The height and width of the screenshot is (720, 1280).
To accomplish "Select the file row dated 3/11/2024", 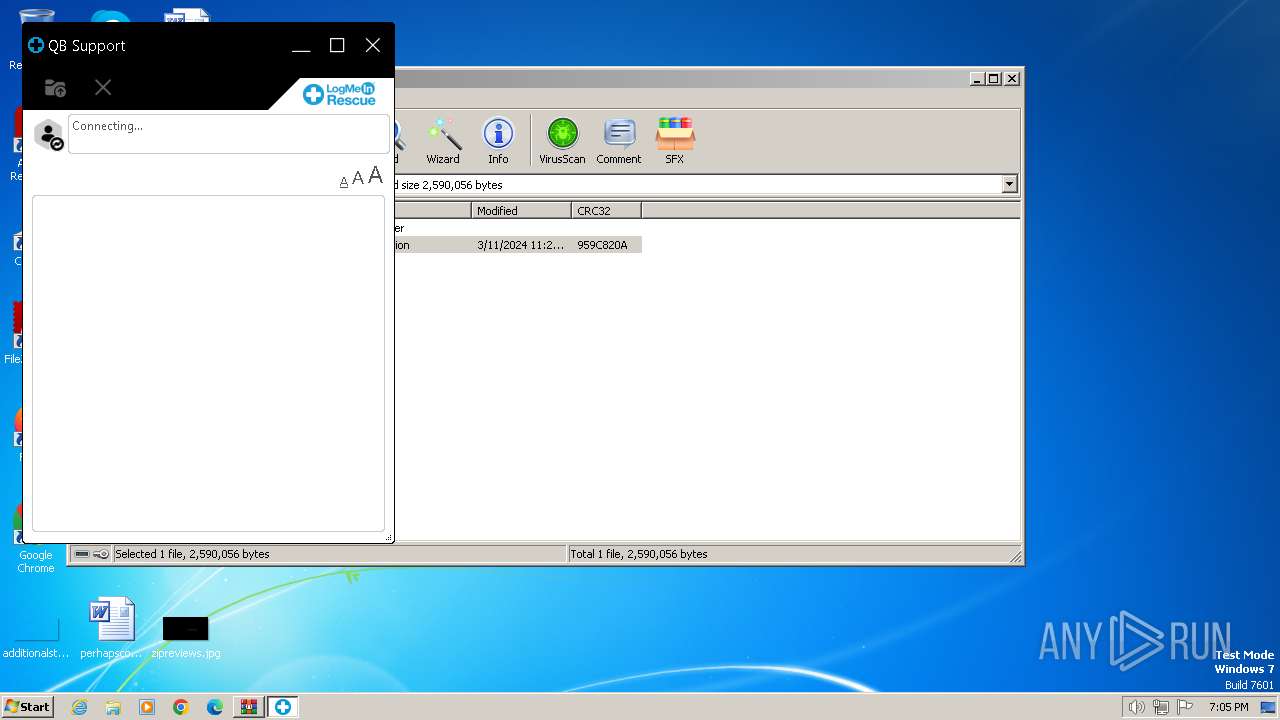I will click(517, 245).
